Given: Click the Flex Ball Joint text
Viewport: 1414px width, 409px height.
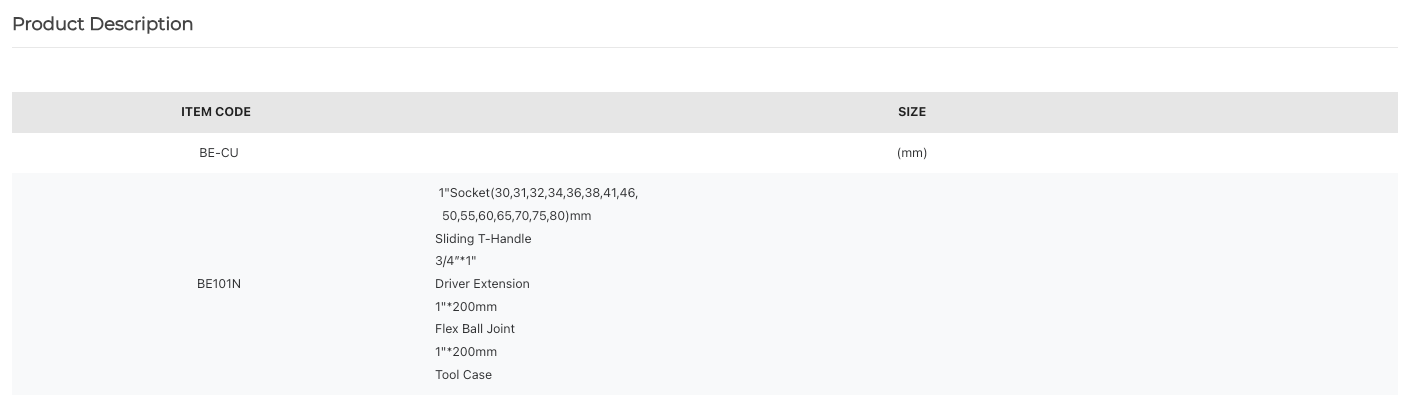Looking at the screenshot, I should [475, 329].
